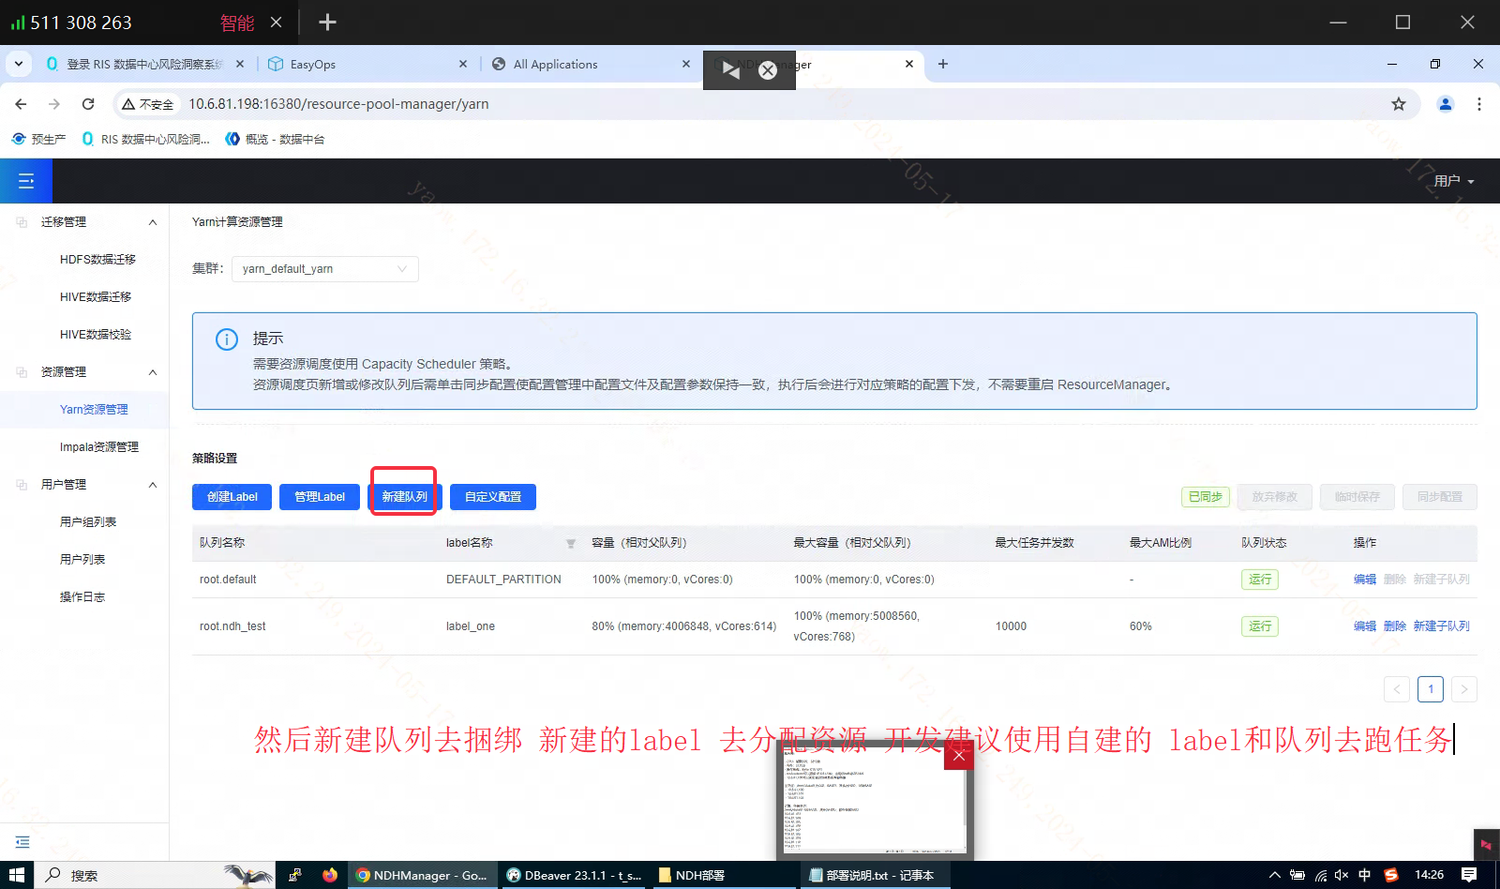Click the highlighted 新建队列 button

[403, 496]
